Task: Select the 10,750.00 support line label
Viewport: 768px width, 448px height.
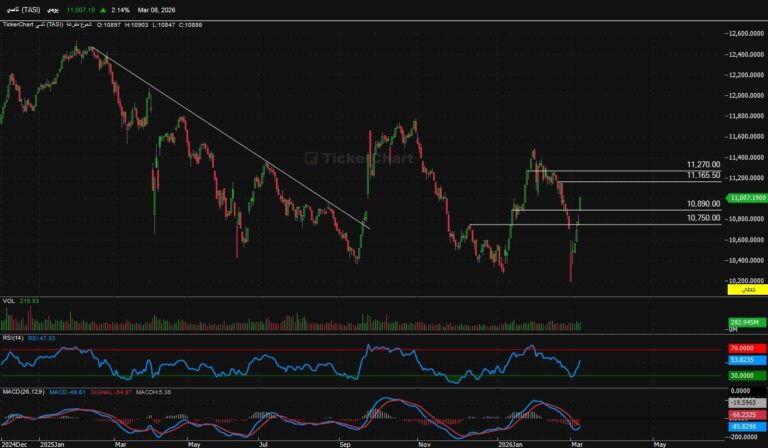Action: click(704, 218)
